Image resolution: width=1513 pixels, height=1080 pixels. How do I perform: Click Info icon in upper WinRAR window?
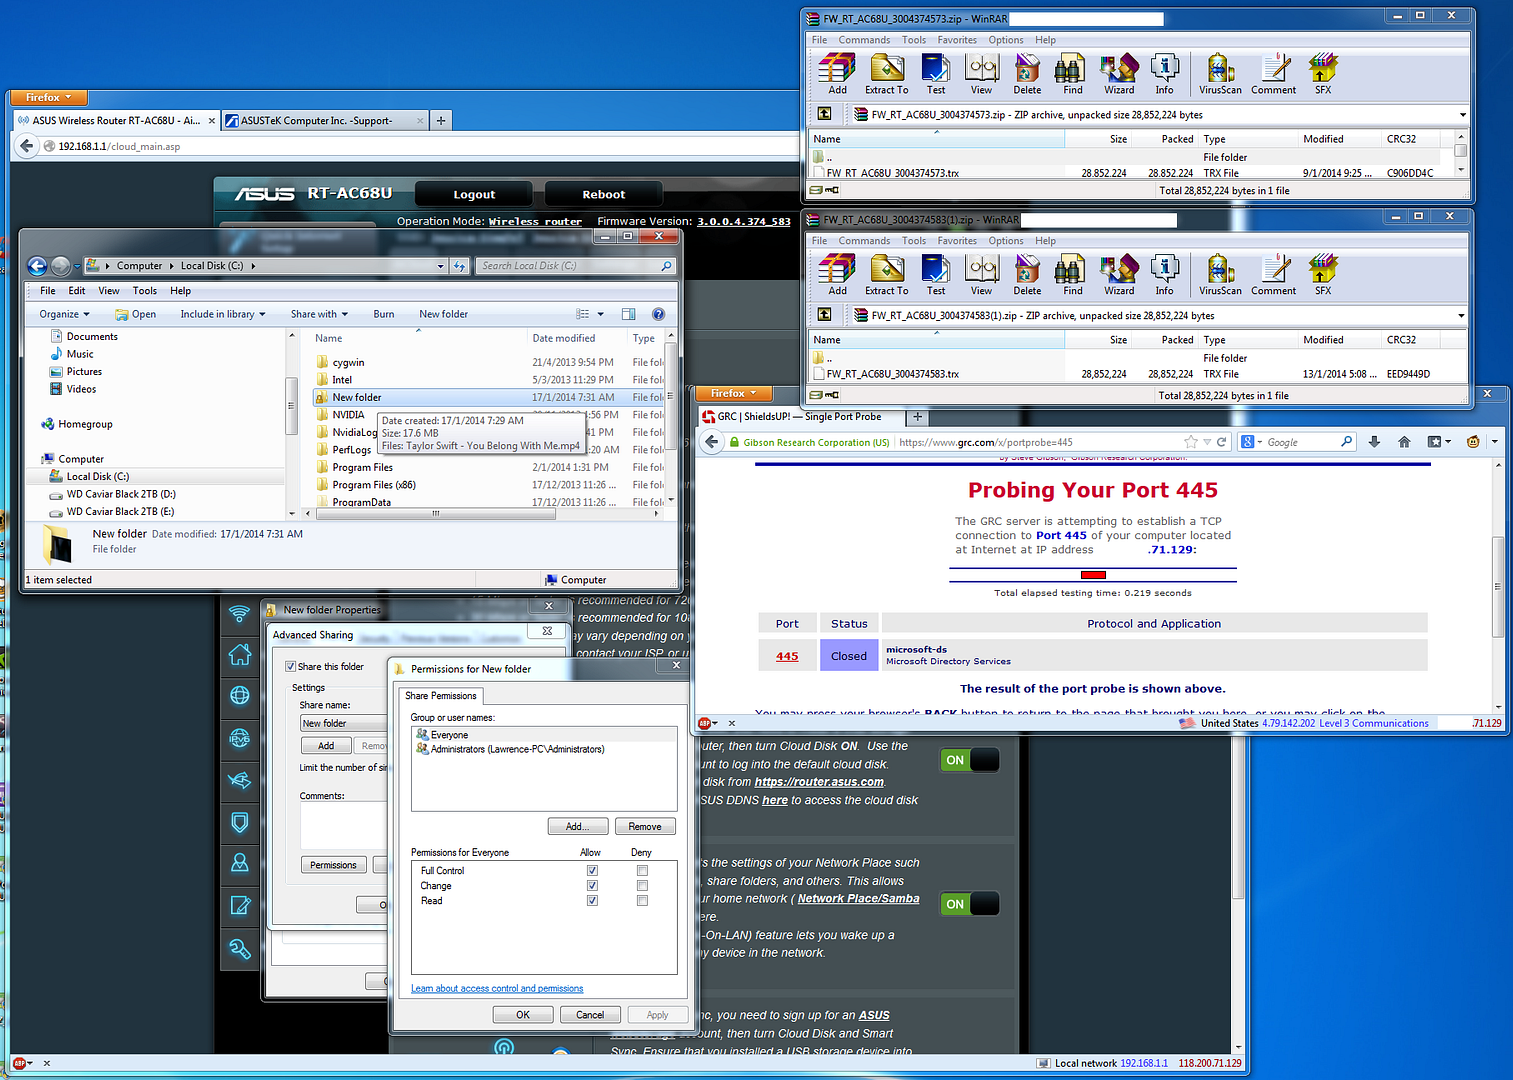coord(1164,72)
